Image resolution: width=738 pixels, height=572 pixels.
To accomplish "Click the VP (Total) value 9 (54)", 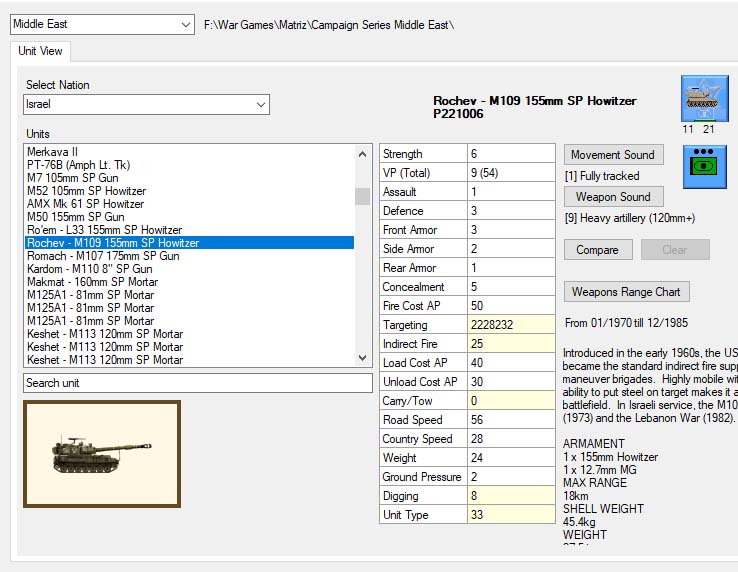I will [x=511, y=173].
